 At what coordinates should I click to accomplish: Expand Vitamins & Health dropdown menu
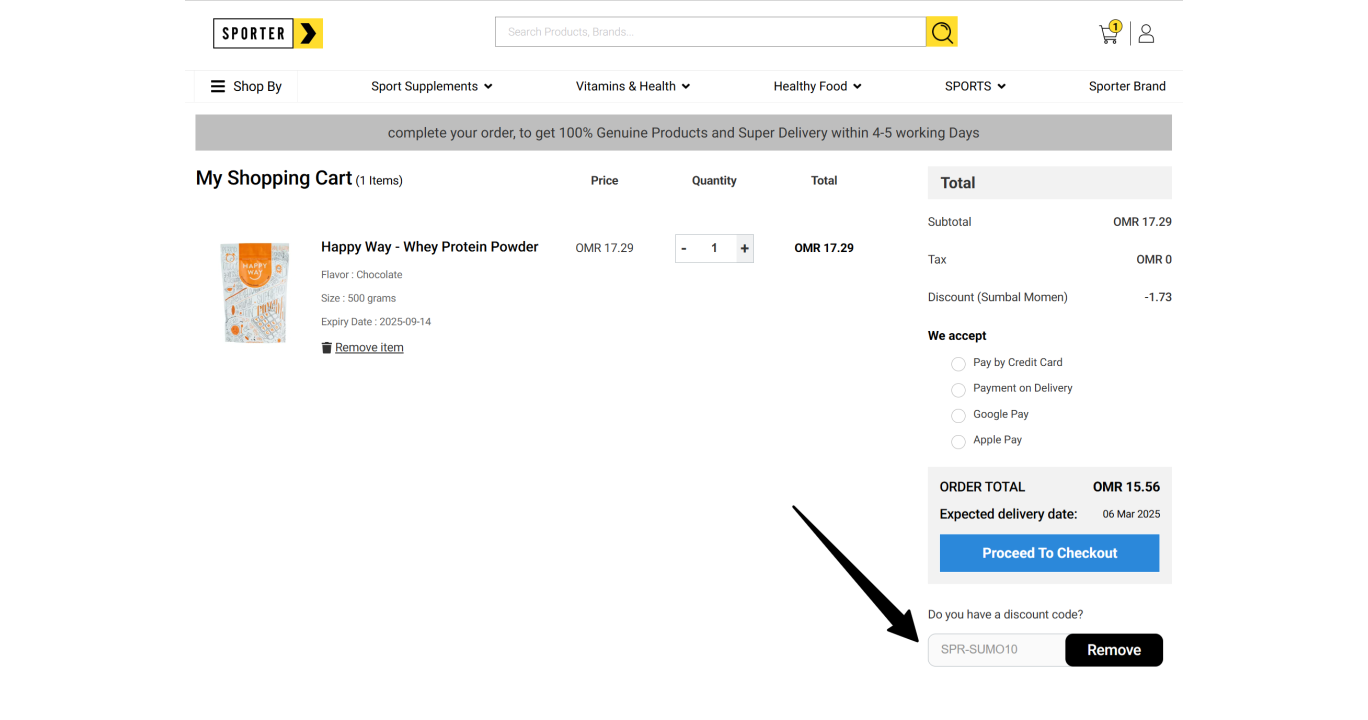tap(633, 86)
